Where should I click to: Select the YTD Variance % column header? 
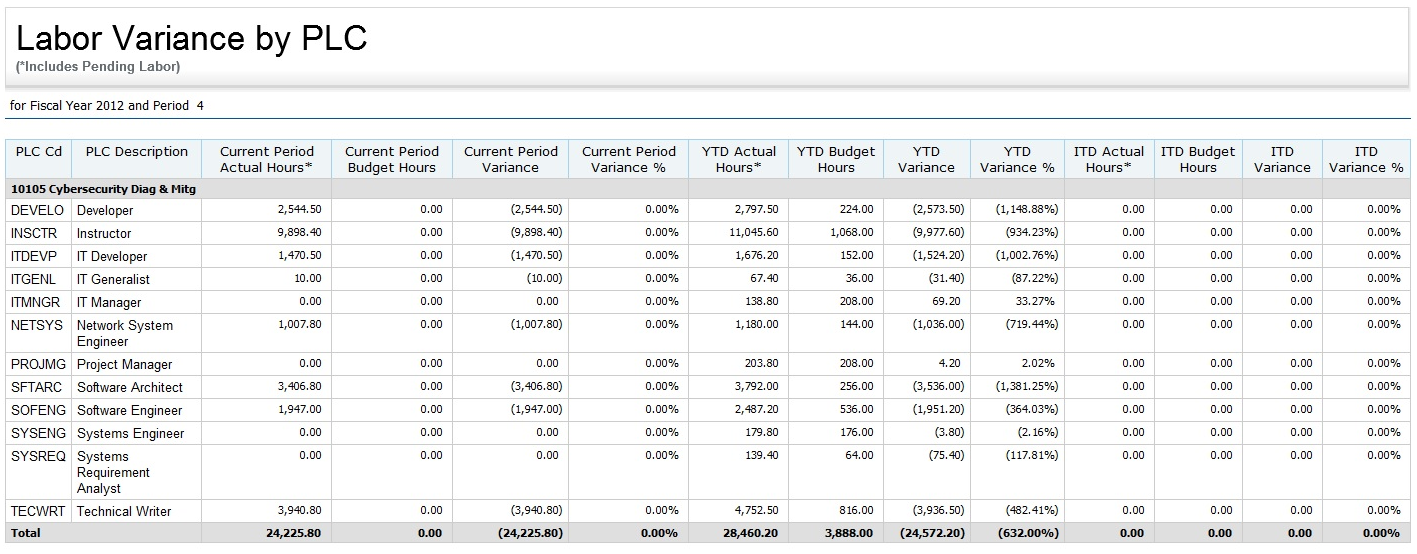1017,160
